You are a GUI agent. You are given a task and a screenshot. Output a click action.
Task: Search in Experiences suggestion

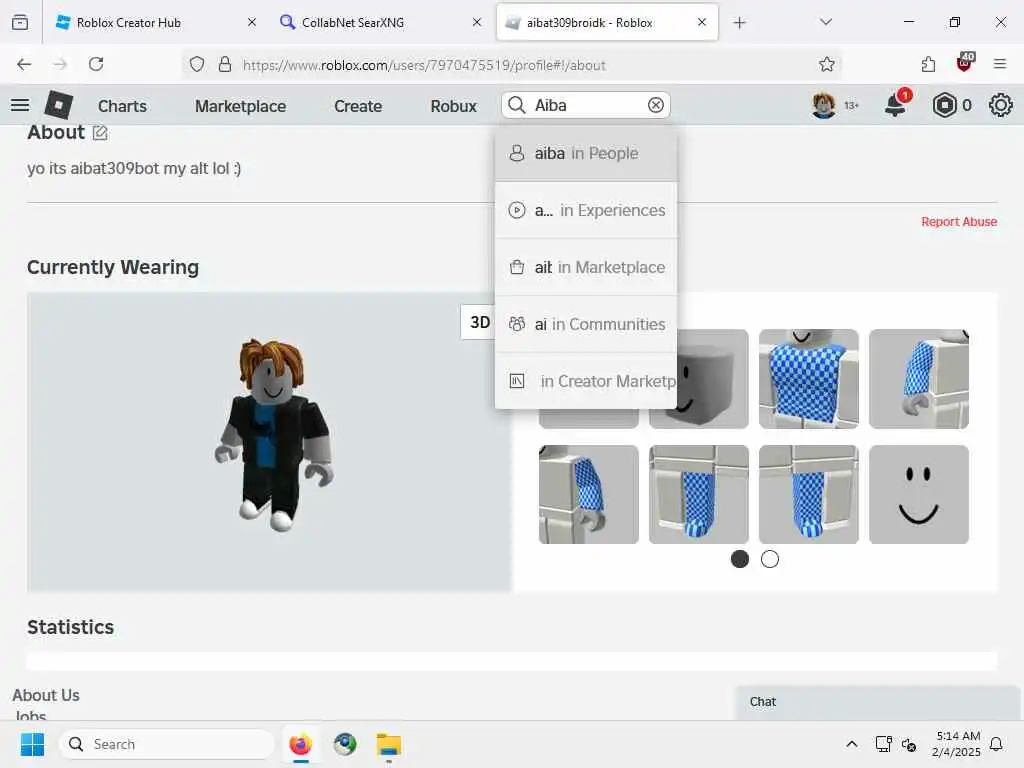(x=586, y=210)
